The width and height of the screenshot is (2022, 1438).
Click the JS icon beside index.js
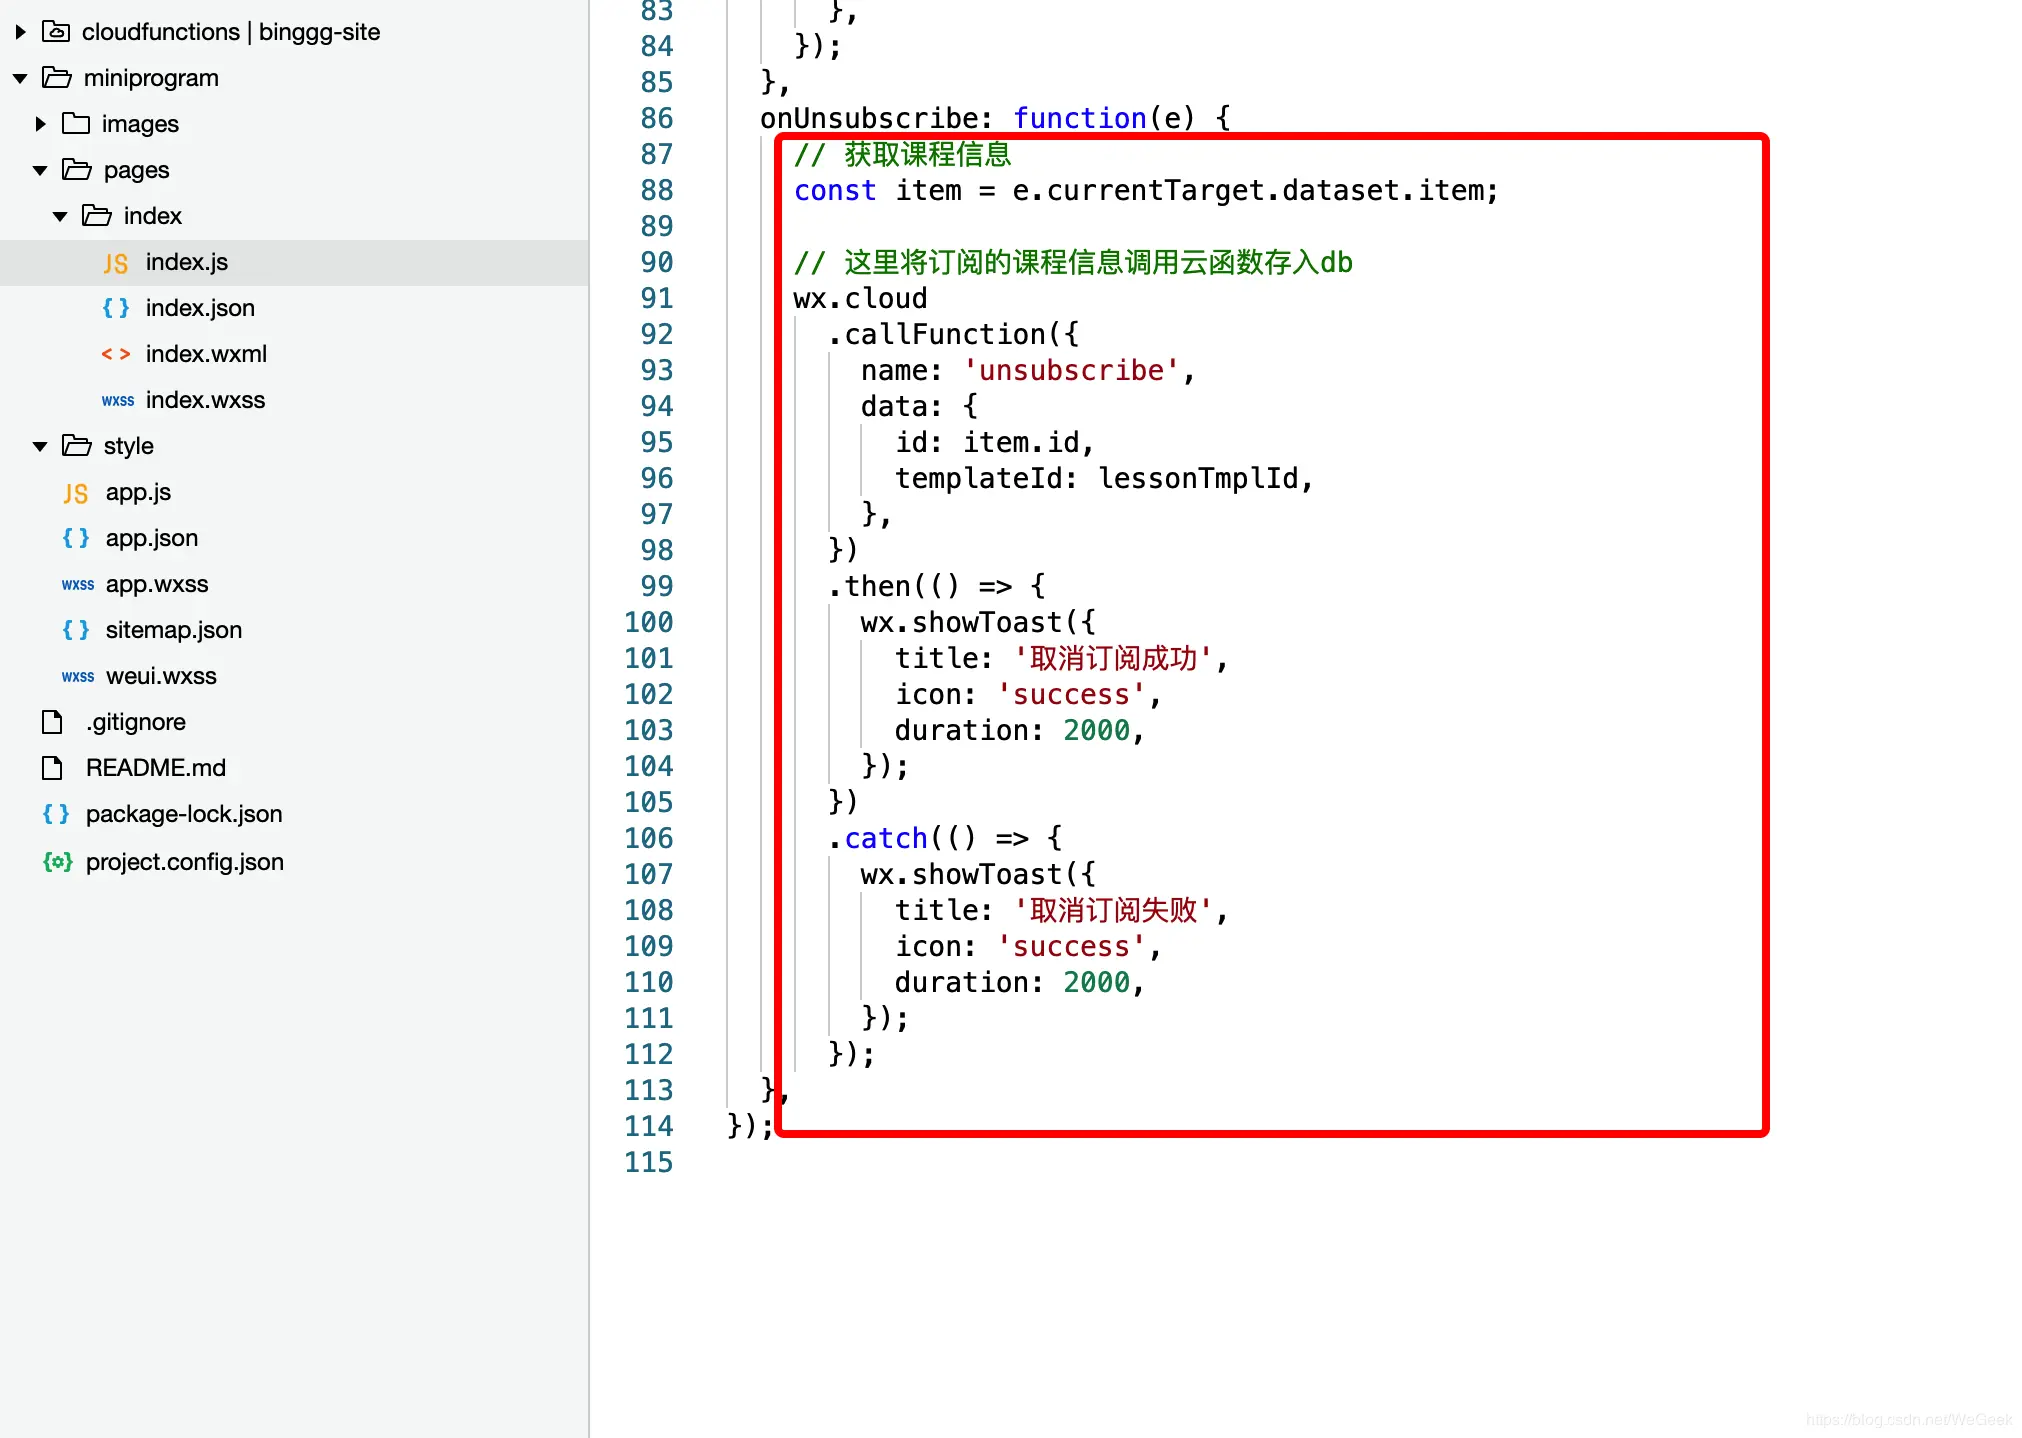click(115, 263)
